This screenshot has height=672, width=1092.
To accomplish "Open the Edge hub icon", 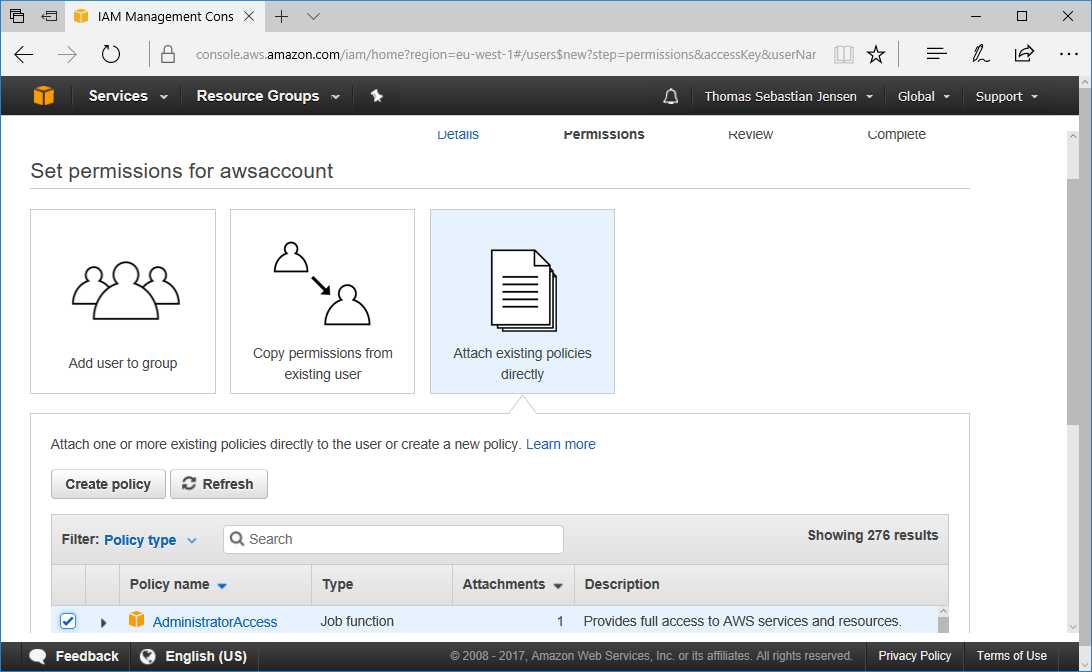I will click(x=936, y=54).
